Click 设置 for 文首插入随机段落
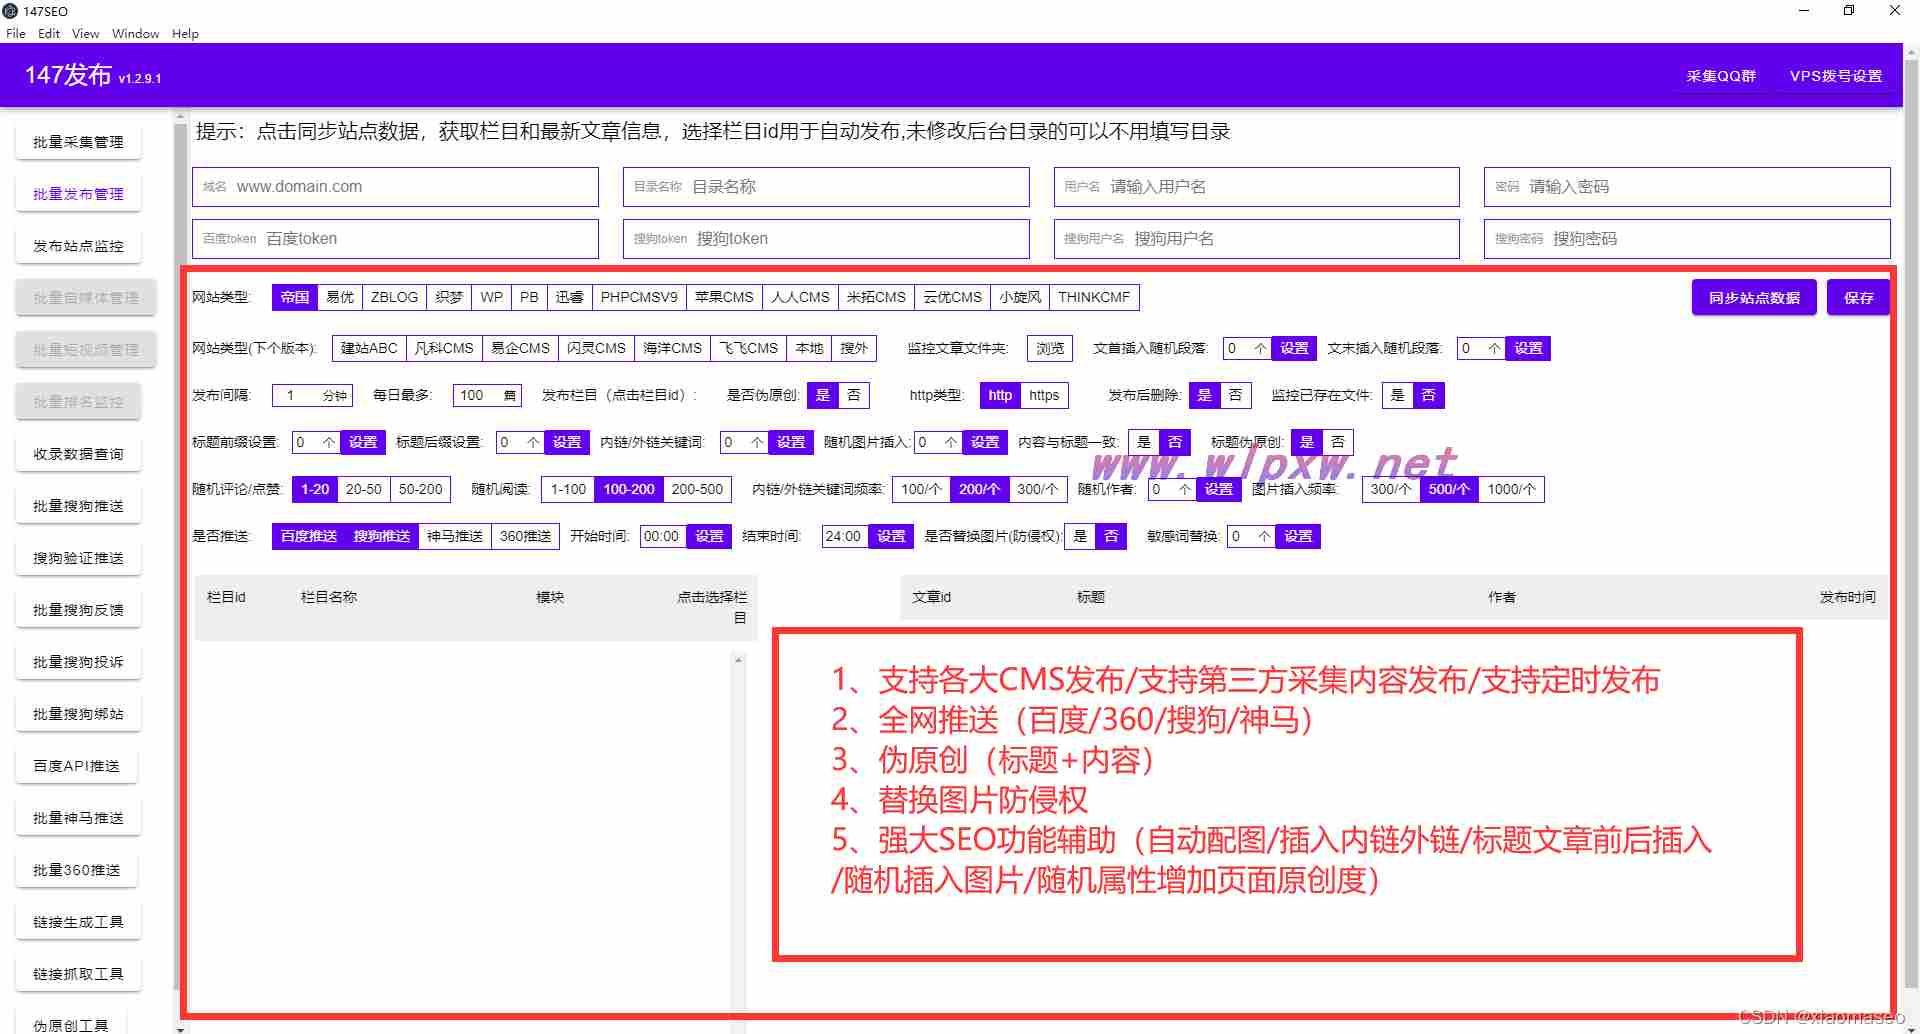Viewport: 1920px width, 1034px height. (x=1294, y=348)
